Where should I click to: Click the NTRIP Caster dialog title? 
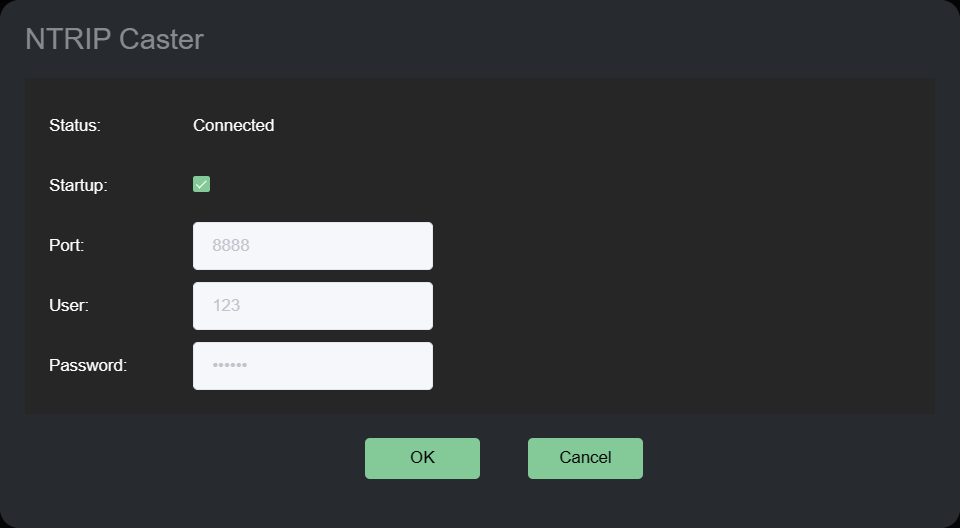pyautogui.click(x=114, y=39)
